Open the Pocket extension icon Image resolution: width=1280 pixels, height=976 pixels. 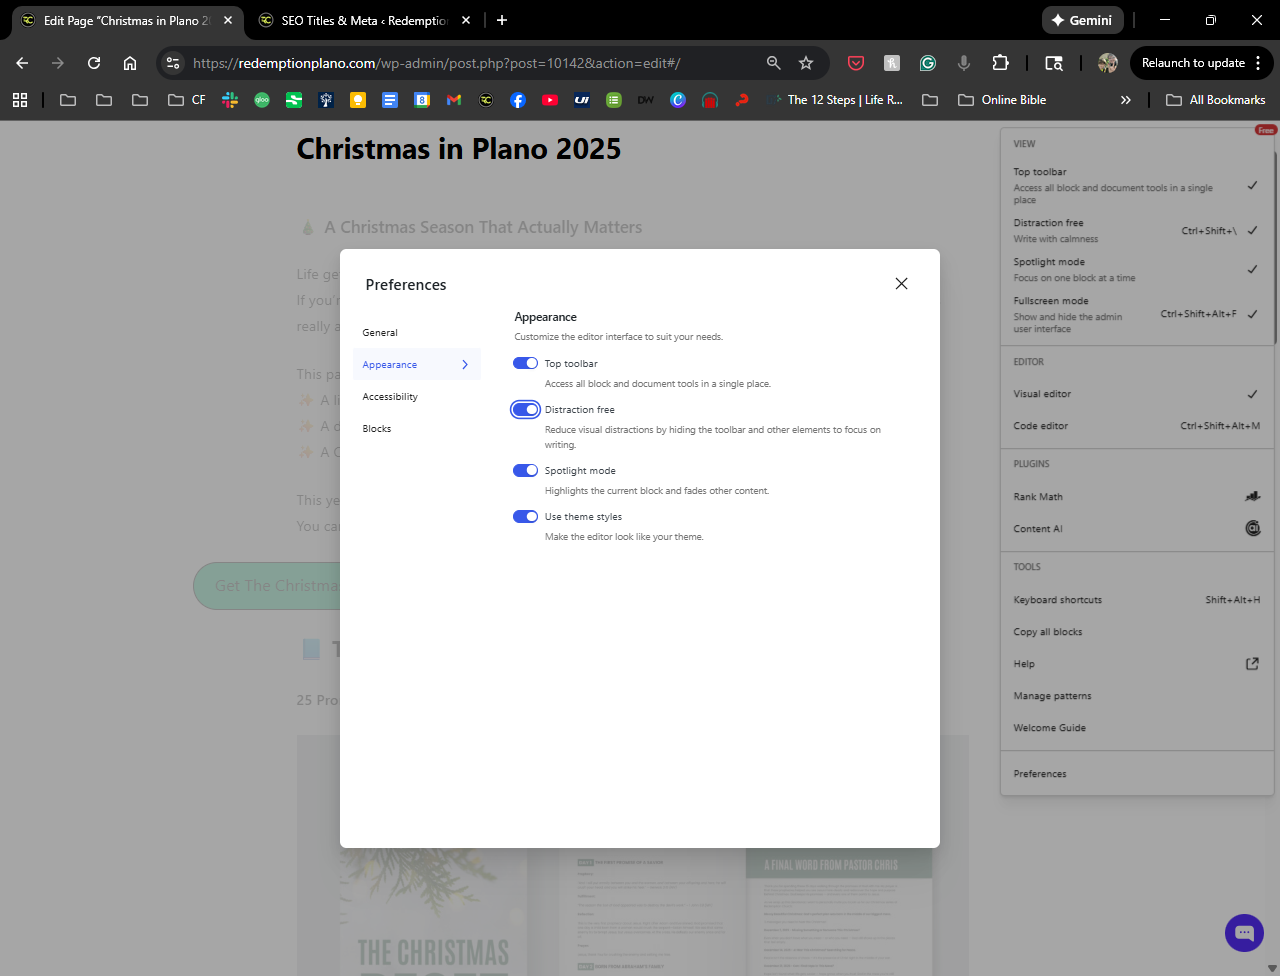pos(856,63)
